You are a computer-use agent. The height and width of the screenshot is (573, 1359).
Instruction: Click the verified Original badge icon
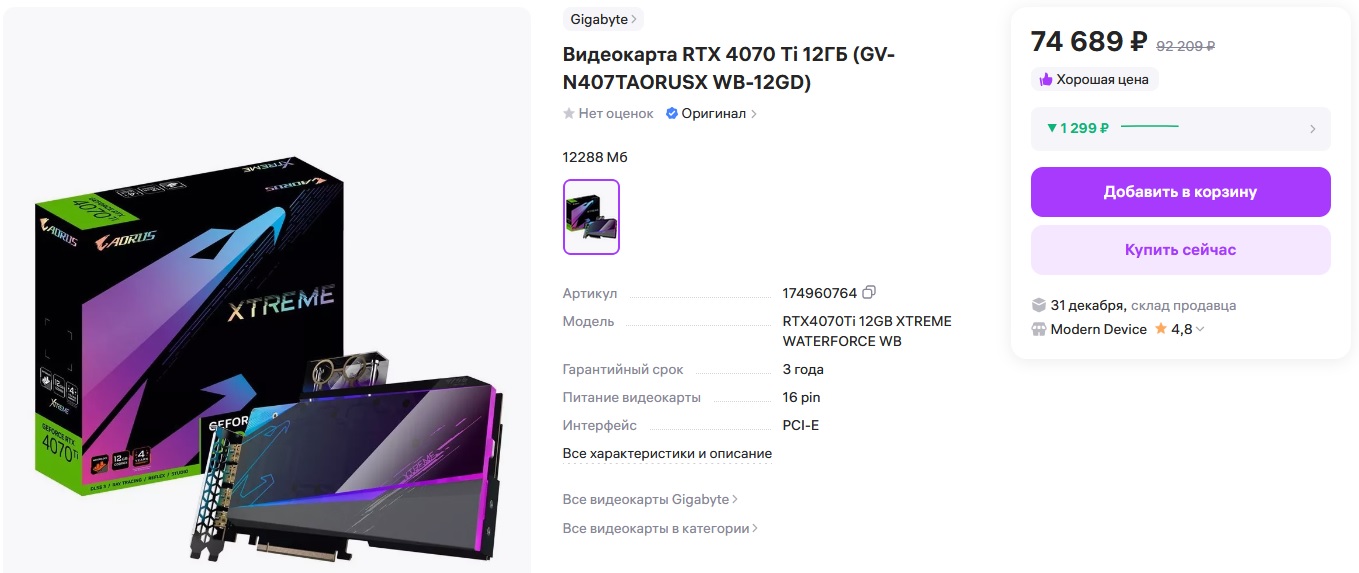[672, 113]
